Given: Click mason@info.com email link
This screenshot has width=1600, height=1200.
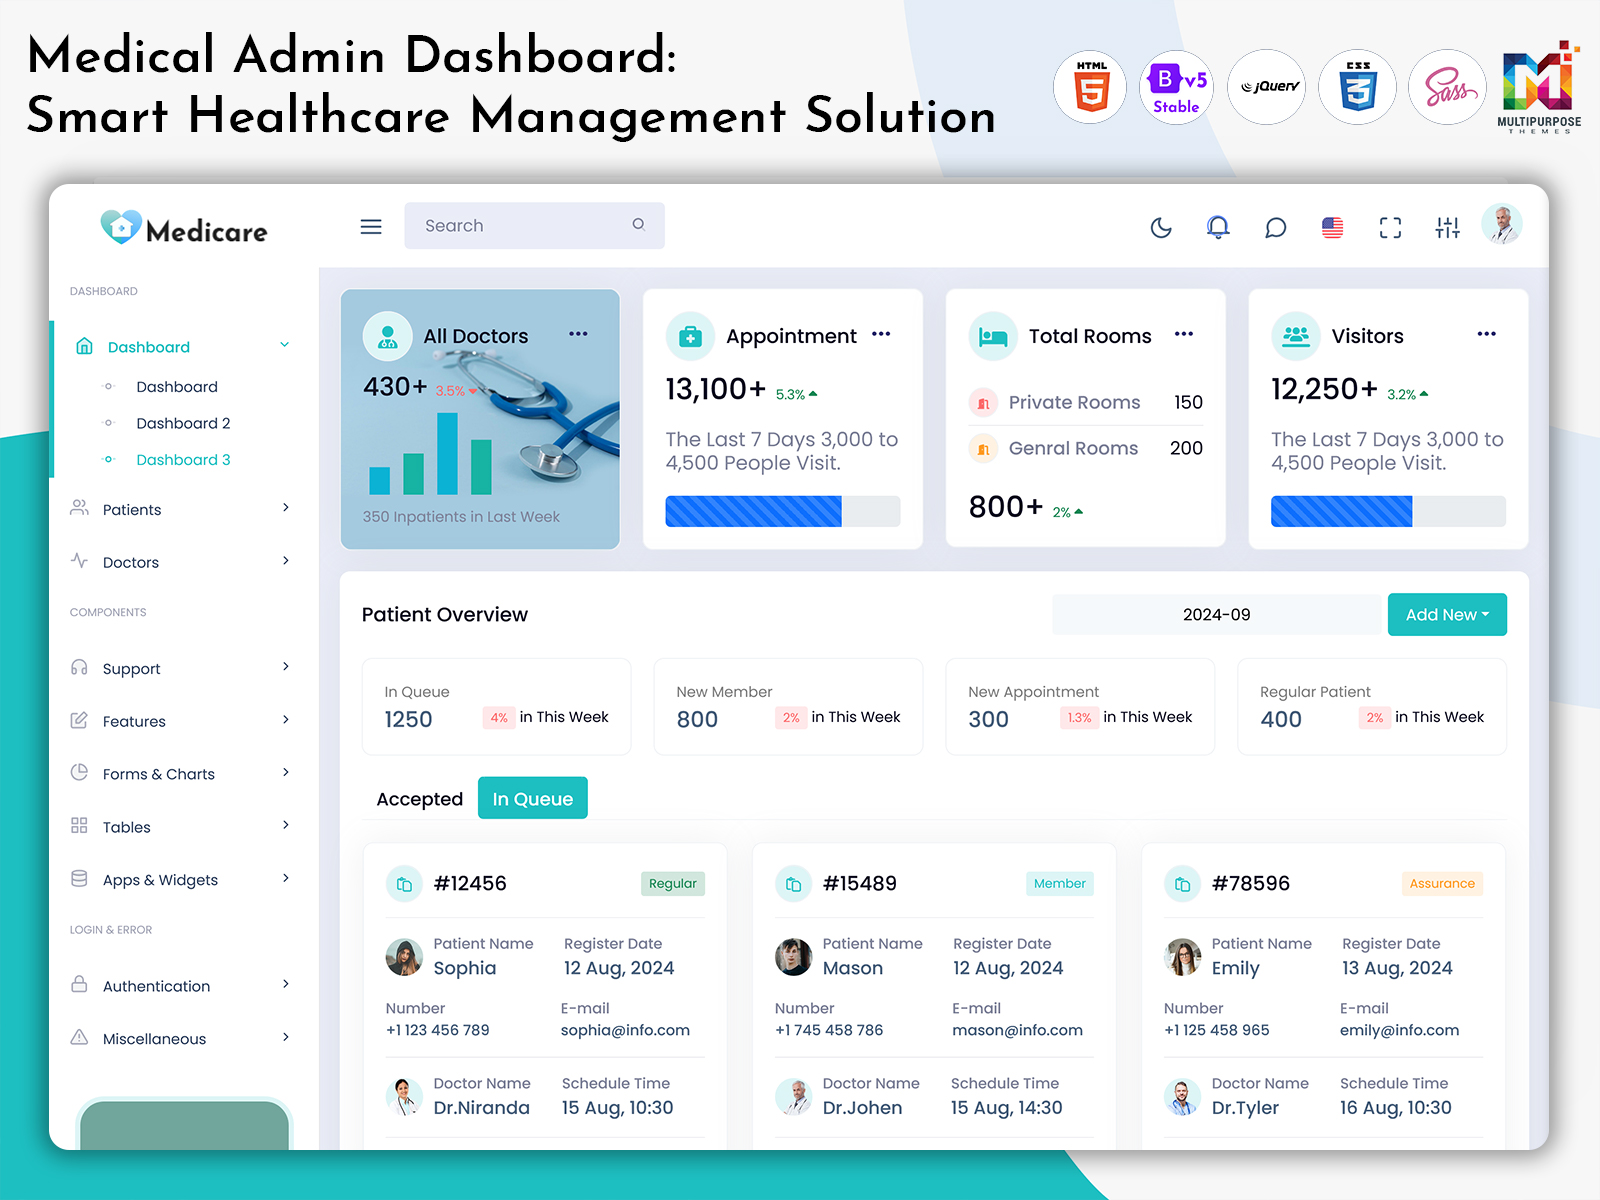Looking at the screenshot, I should tap(1017, 1030).
